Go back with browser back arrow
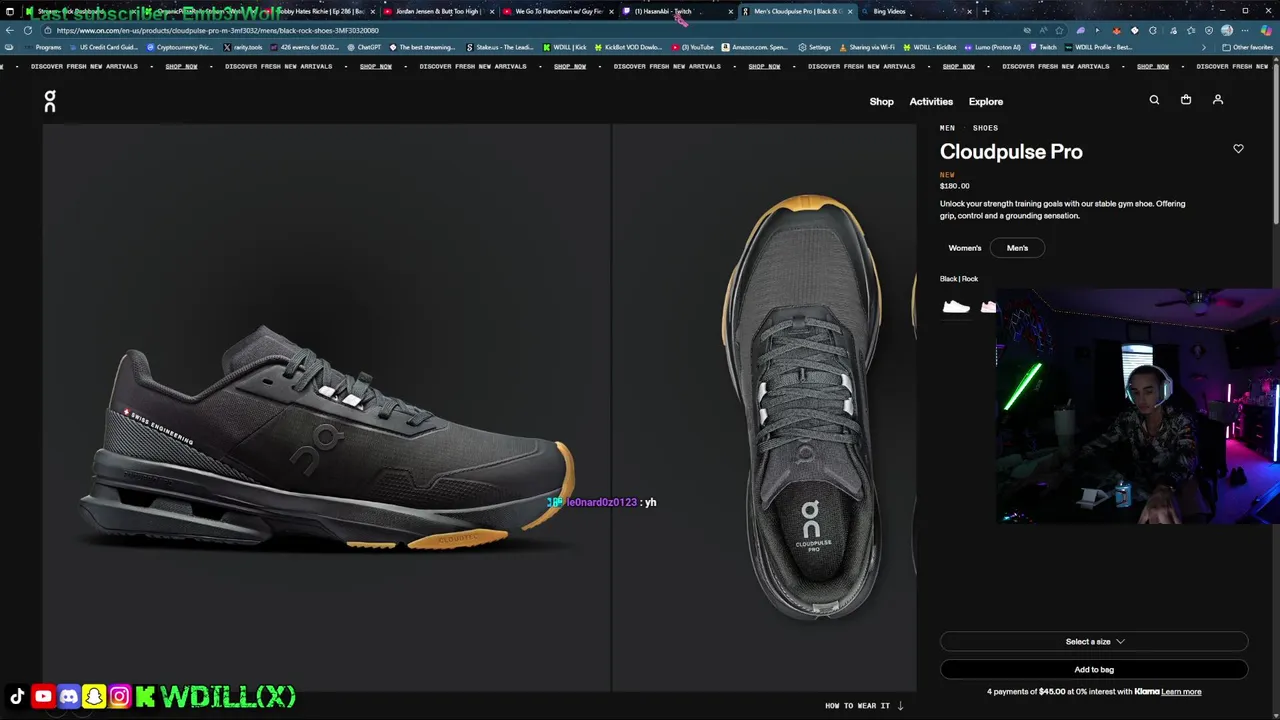Screen dimensions: 1280x720 [x=10, y=30]
